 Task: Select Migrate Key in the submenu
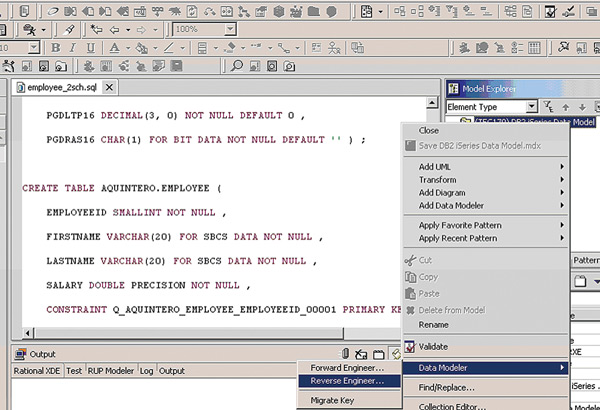pos(335,400)
